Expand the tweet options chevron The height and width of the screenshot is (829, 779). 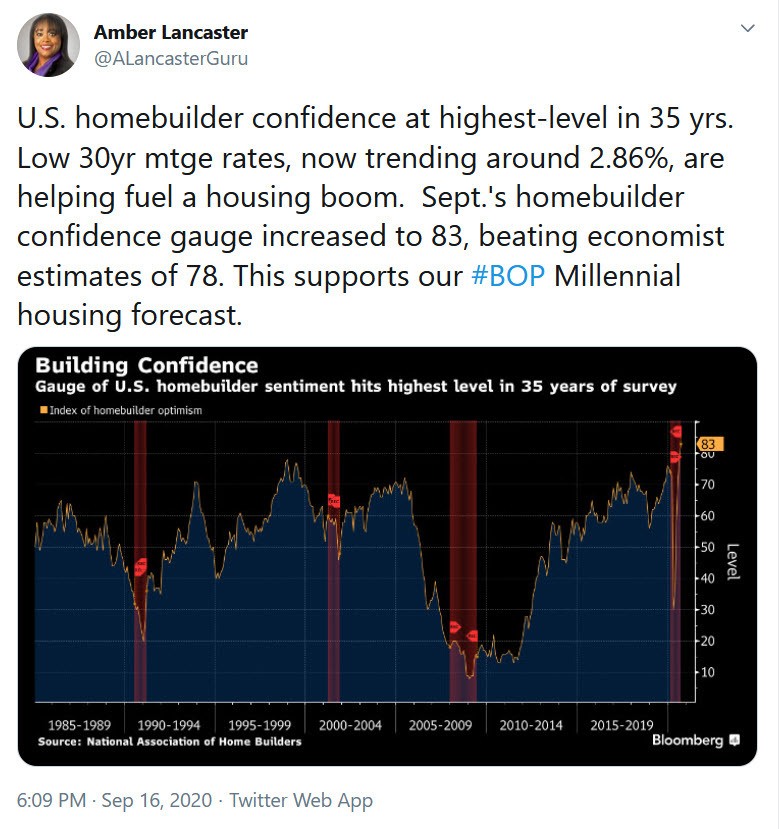746,29
